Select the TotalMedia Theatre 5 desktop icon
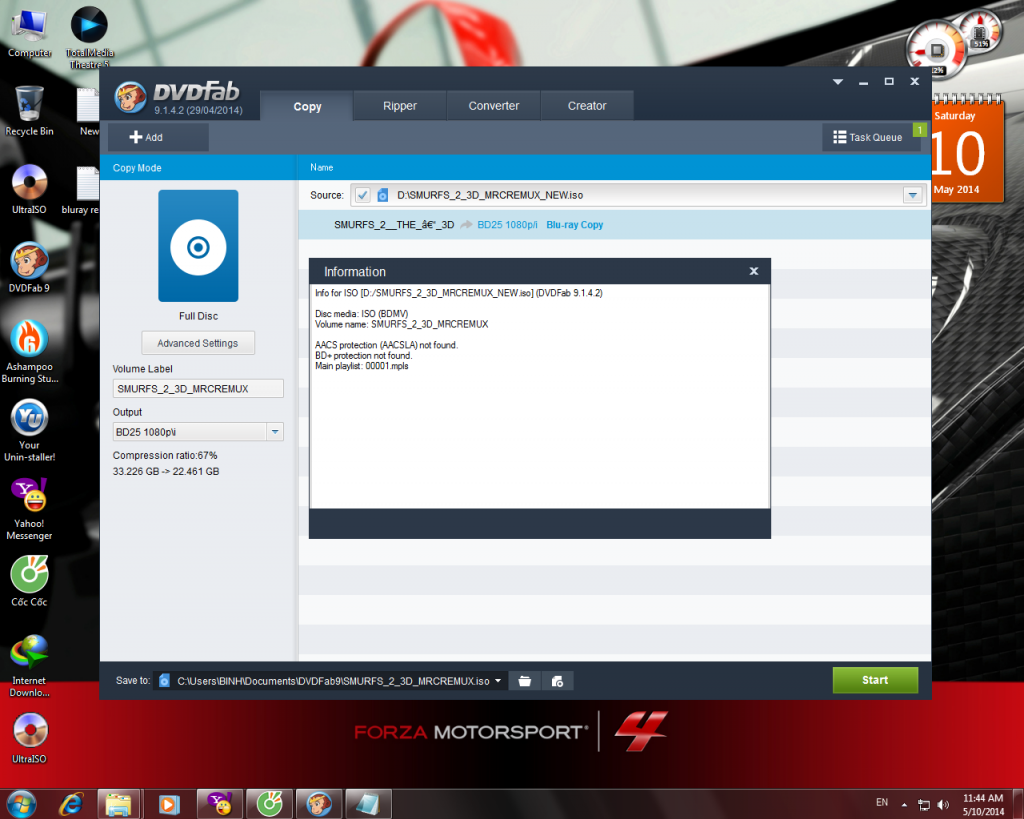This screenshot has height=819, width=1024. [x=89, y=37]
